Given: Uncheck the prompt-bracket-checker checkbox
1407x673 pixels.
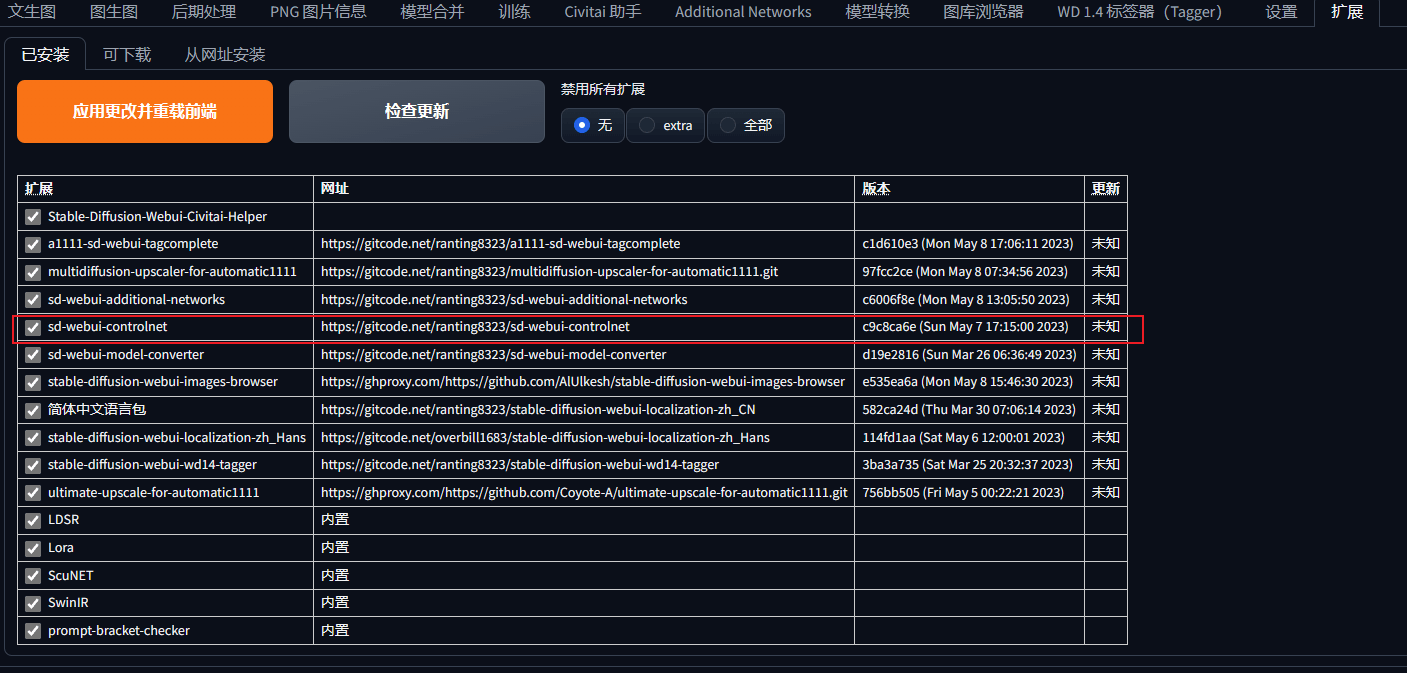Looking at the screenshot, I should tap(33, 631).
